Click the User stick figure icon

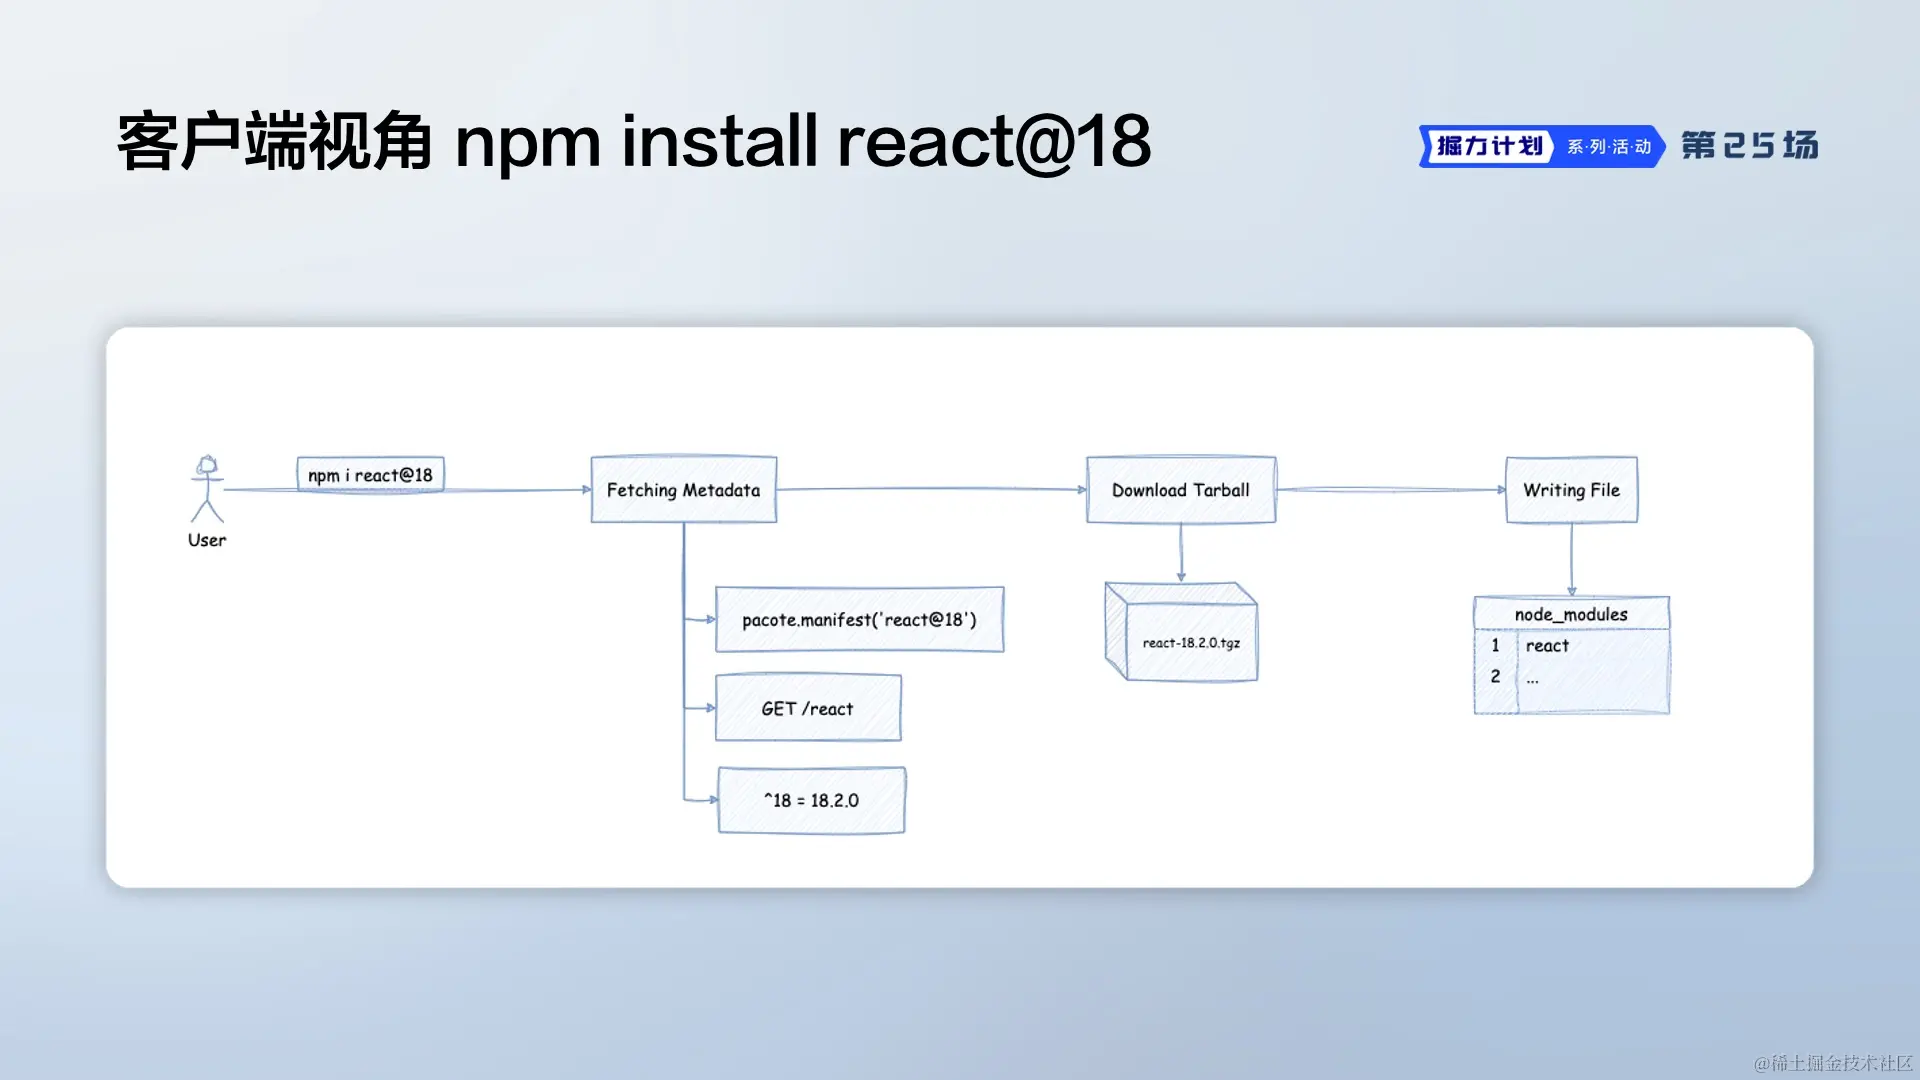point(207,489)
